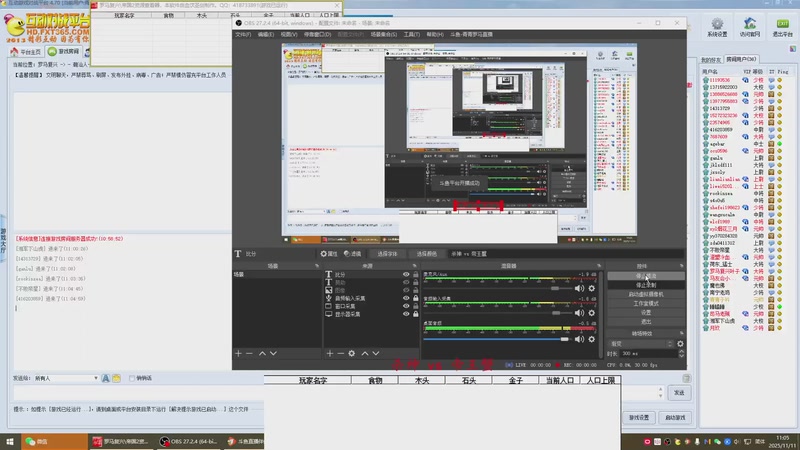Remove the selected scene with the minus icon
Viewport: 800px width, 450px height.
point(249,353)
